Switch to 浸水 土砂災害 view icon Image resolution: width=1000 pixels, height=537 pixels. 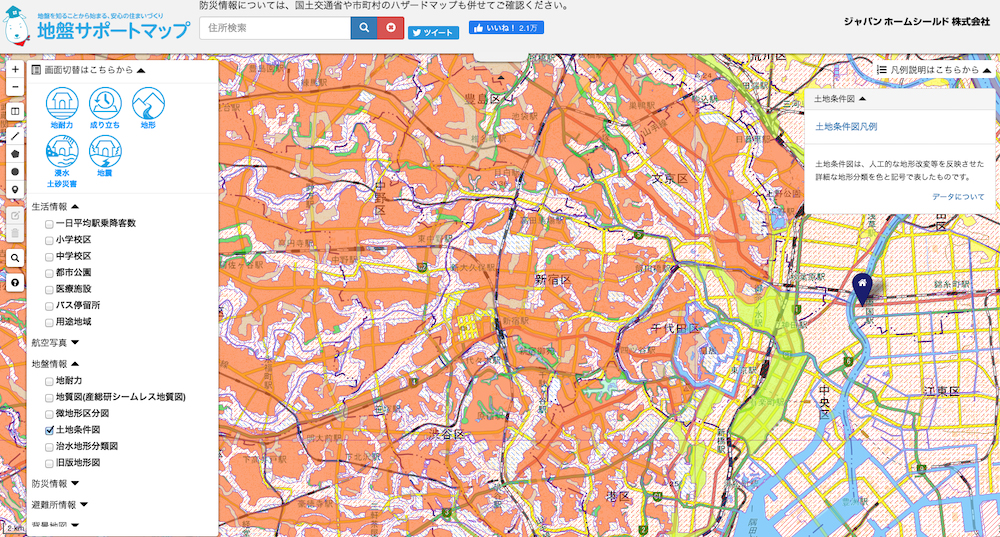point(62,162)
